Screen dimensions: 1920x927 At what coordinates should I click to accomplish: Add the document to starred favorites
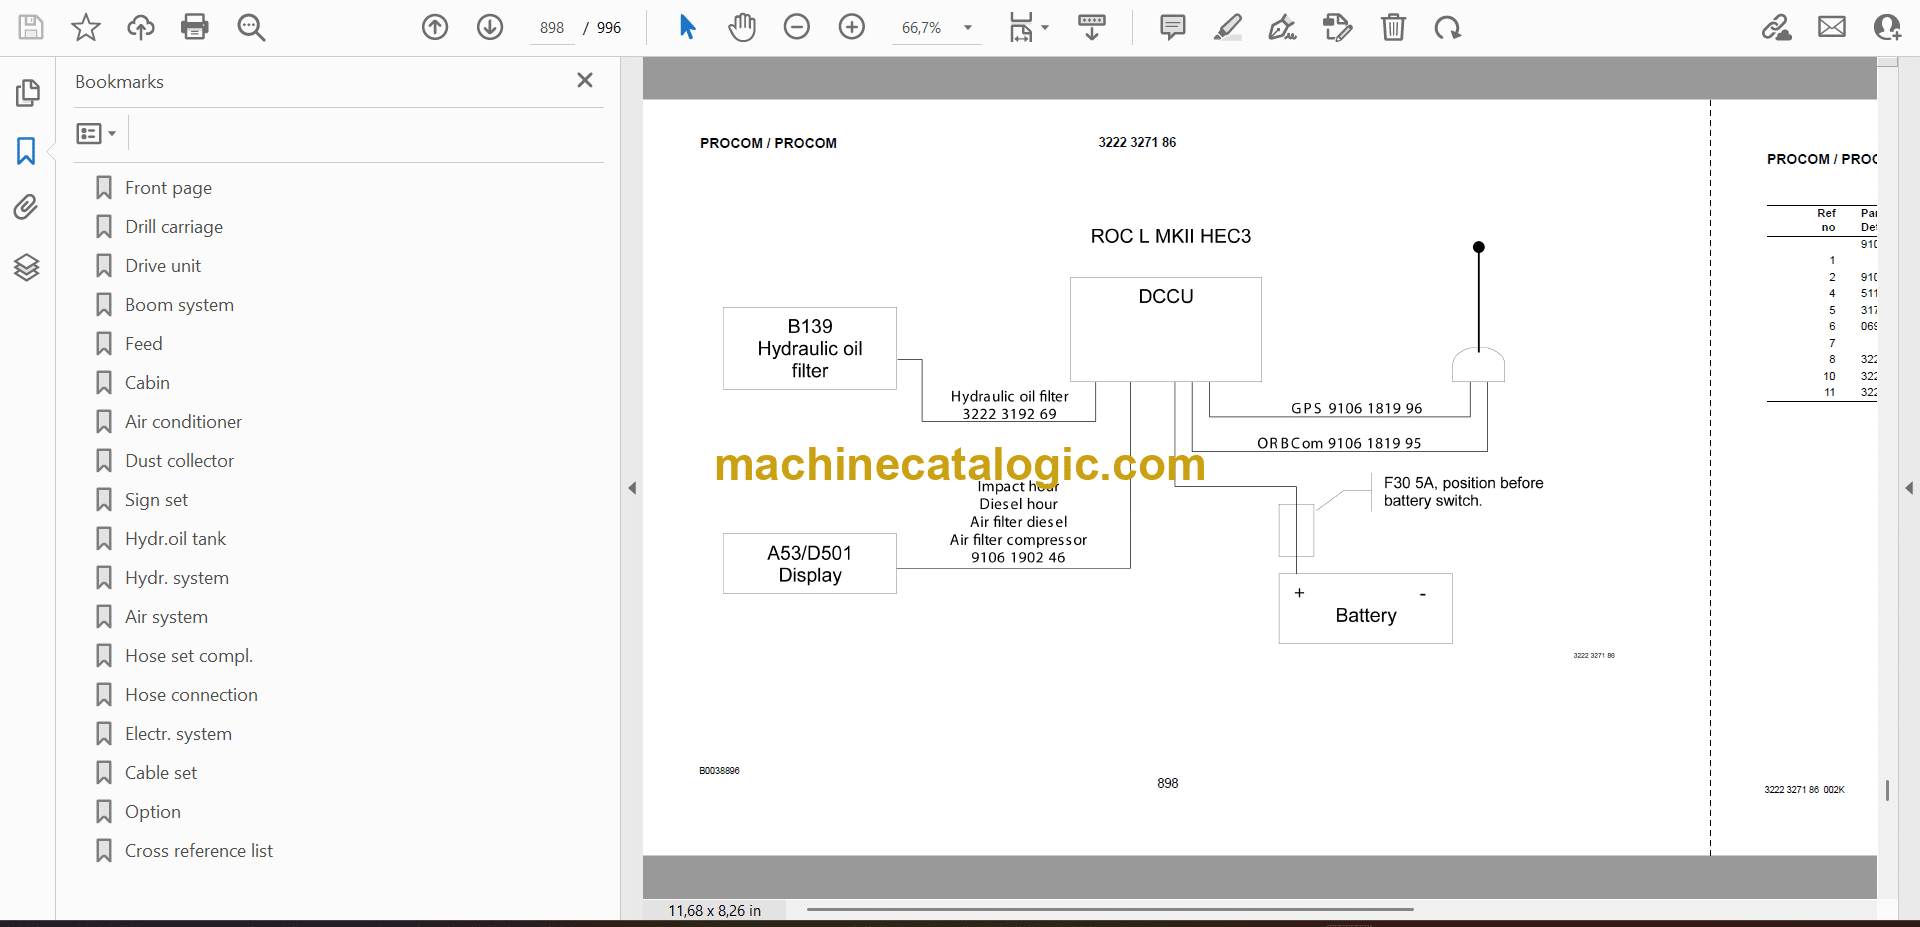click(86, 27)
